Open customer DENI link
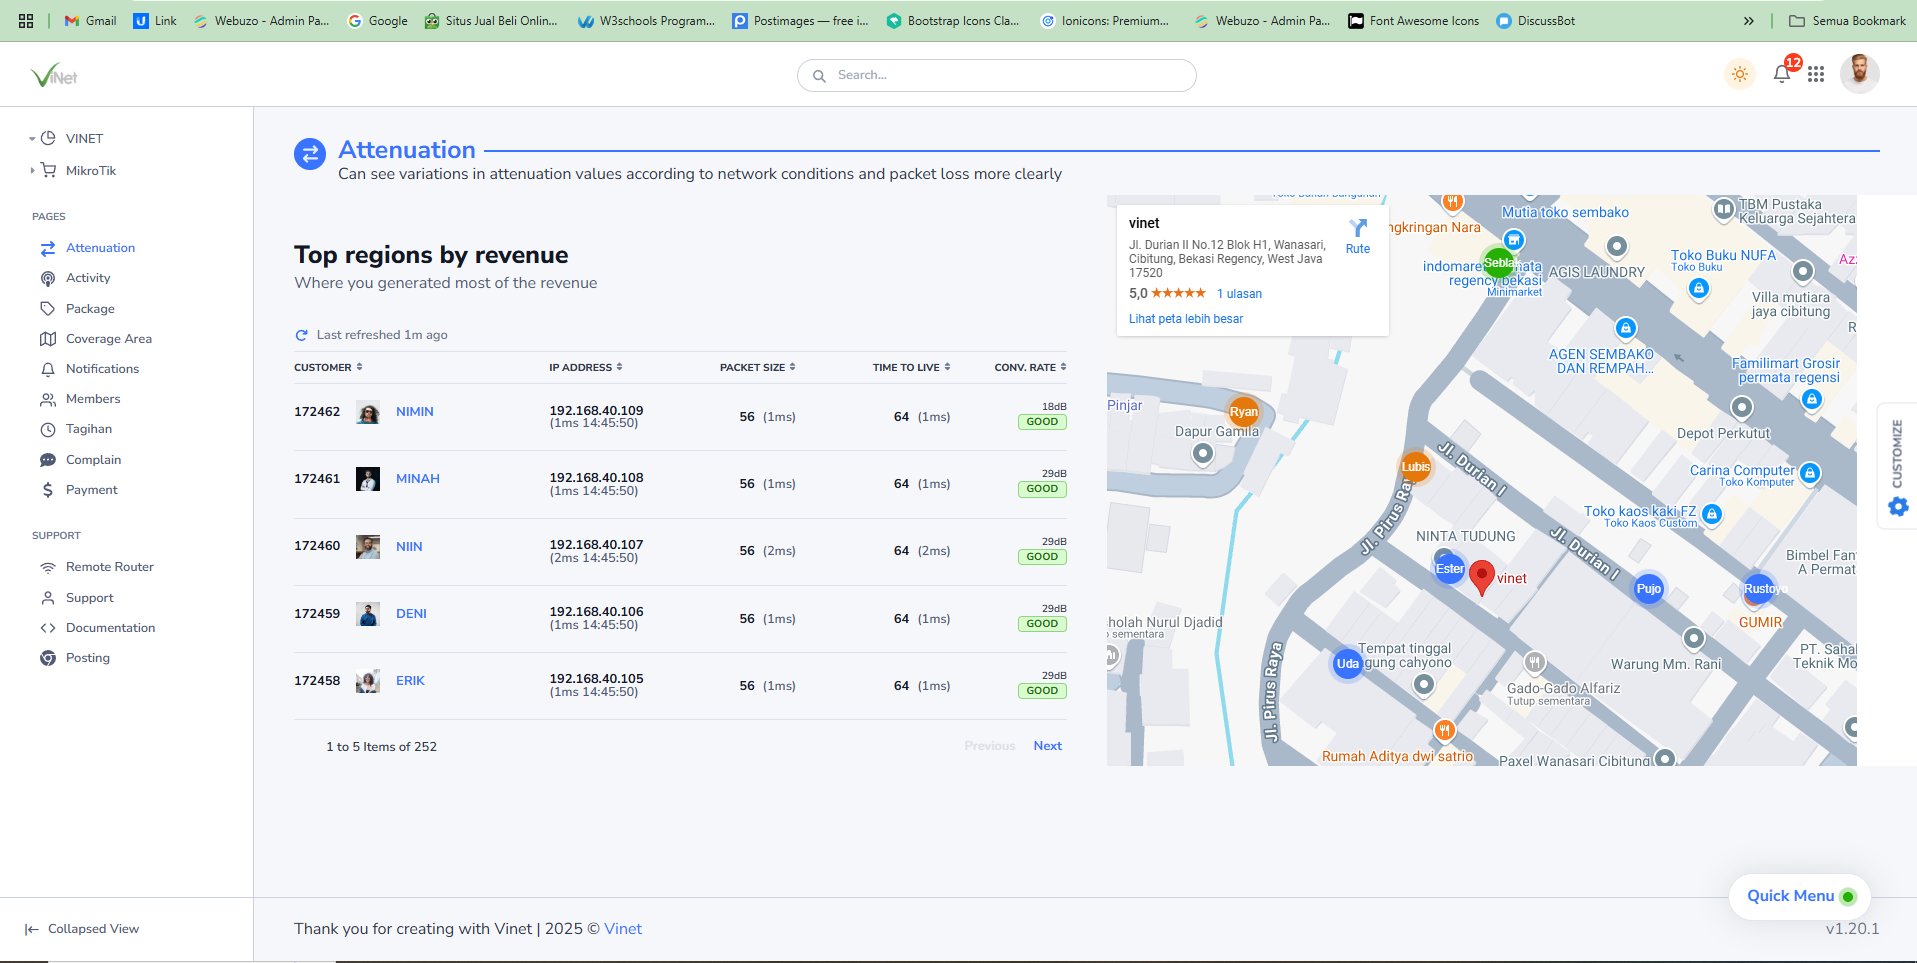 (411, 614)
